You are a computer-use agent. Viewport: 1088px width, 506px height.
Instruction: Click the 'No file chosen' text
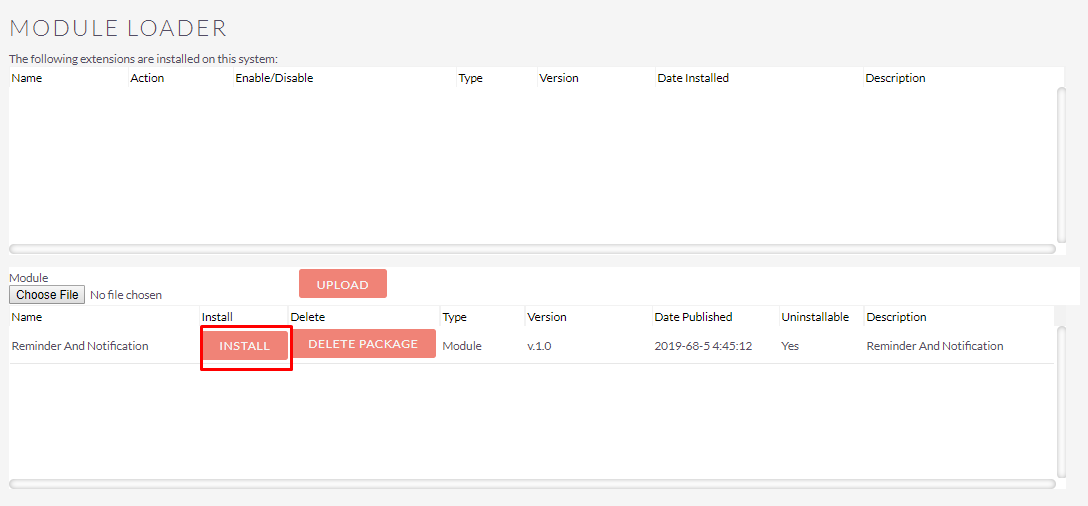tap(126, 295)
